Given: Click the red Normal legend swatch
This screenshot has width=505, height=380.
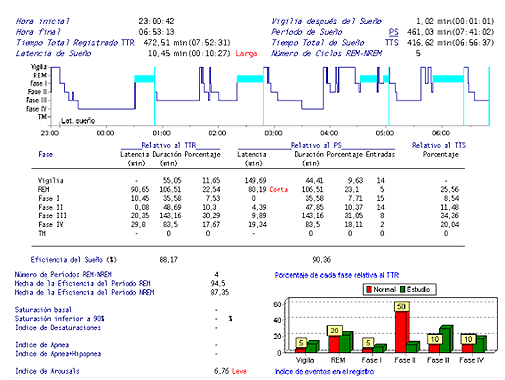Looking at the screenshot, I should 369,289.
